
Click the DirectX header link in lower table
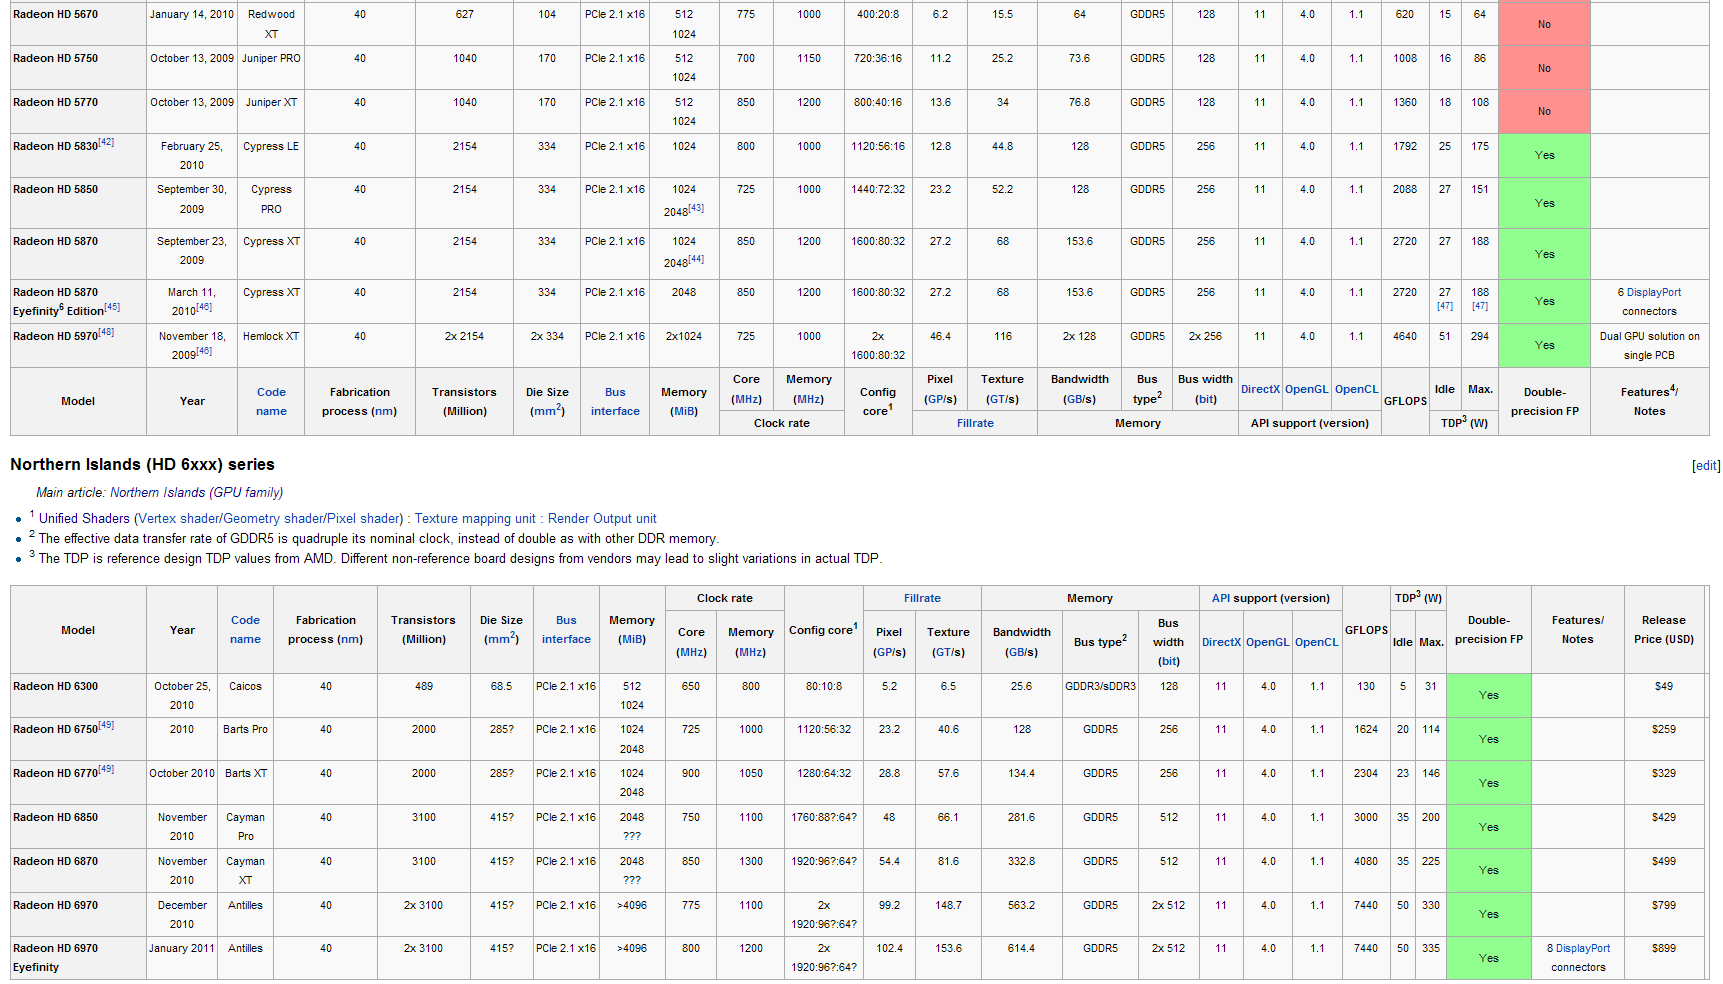(x=1221, y=642)
